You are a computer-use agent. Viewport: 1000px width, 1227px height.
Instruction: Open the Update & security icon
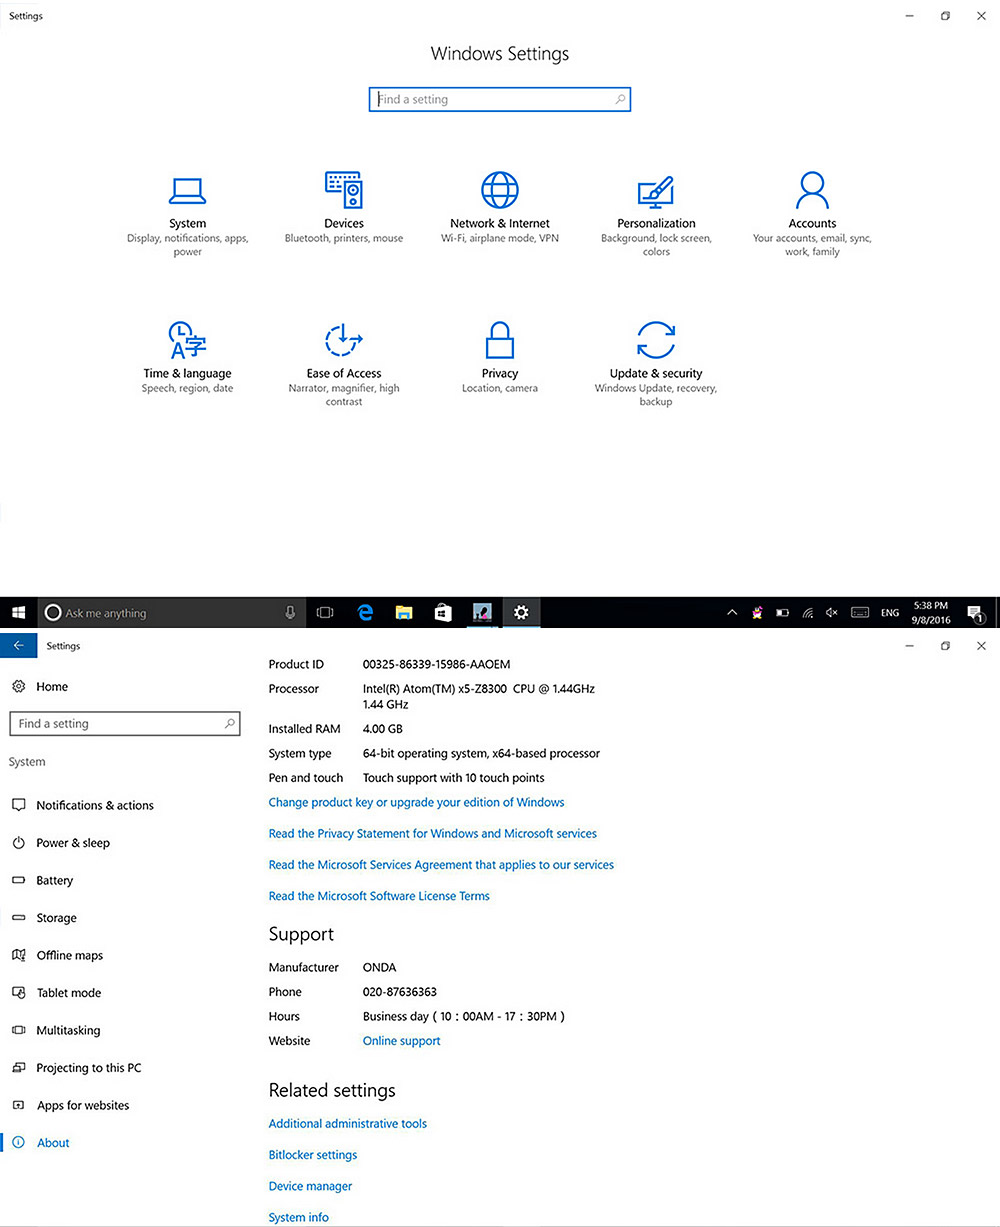[x=656, y=340]
